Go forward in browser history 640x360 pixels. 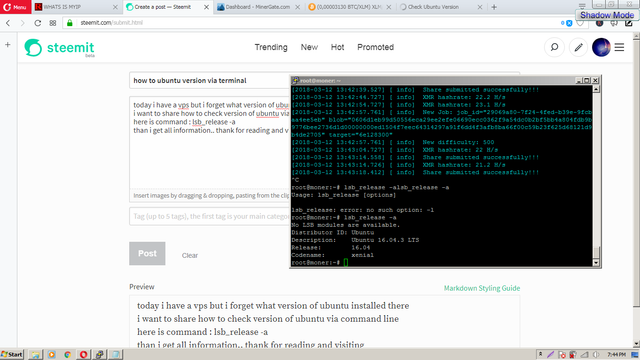22,23
